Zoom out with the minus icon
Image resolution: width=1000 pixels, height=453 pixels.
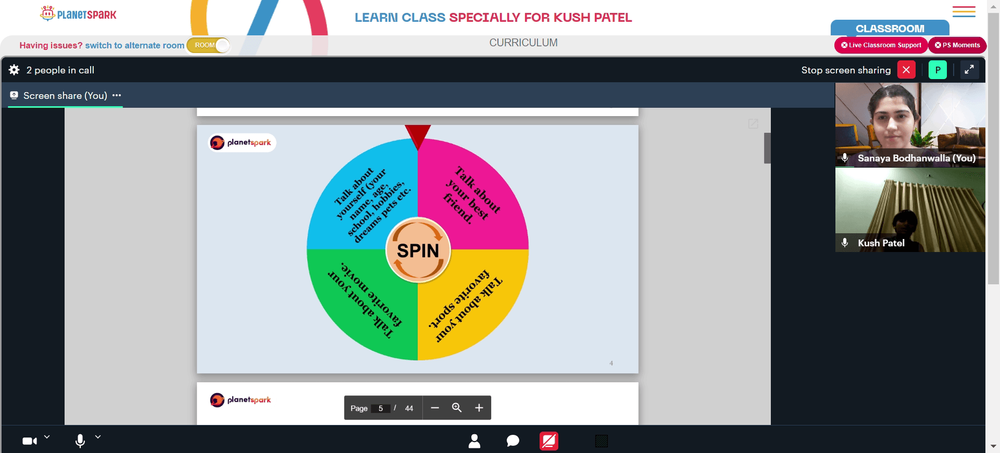point(435,408)
